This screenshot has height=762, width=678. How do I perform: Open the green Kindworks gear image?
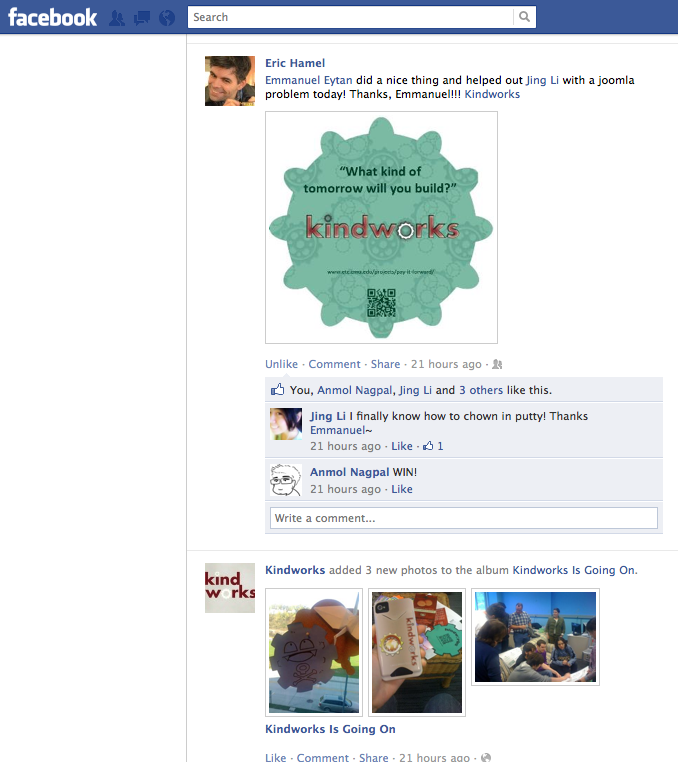pos(382,227)
